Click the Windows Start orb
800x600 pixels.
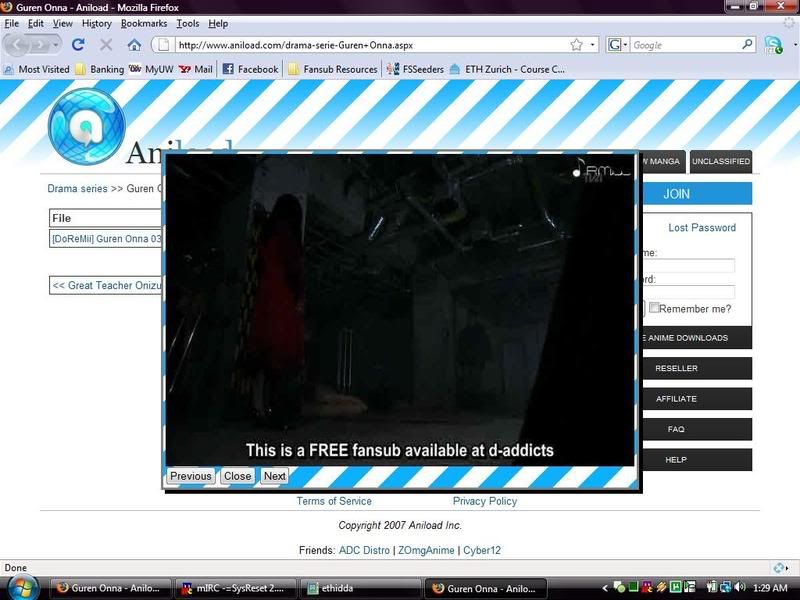[x=22, y=588]
